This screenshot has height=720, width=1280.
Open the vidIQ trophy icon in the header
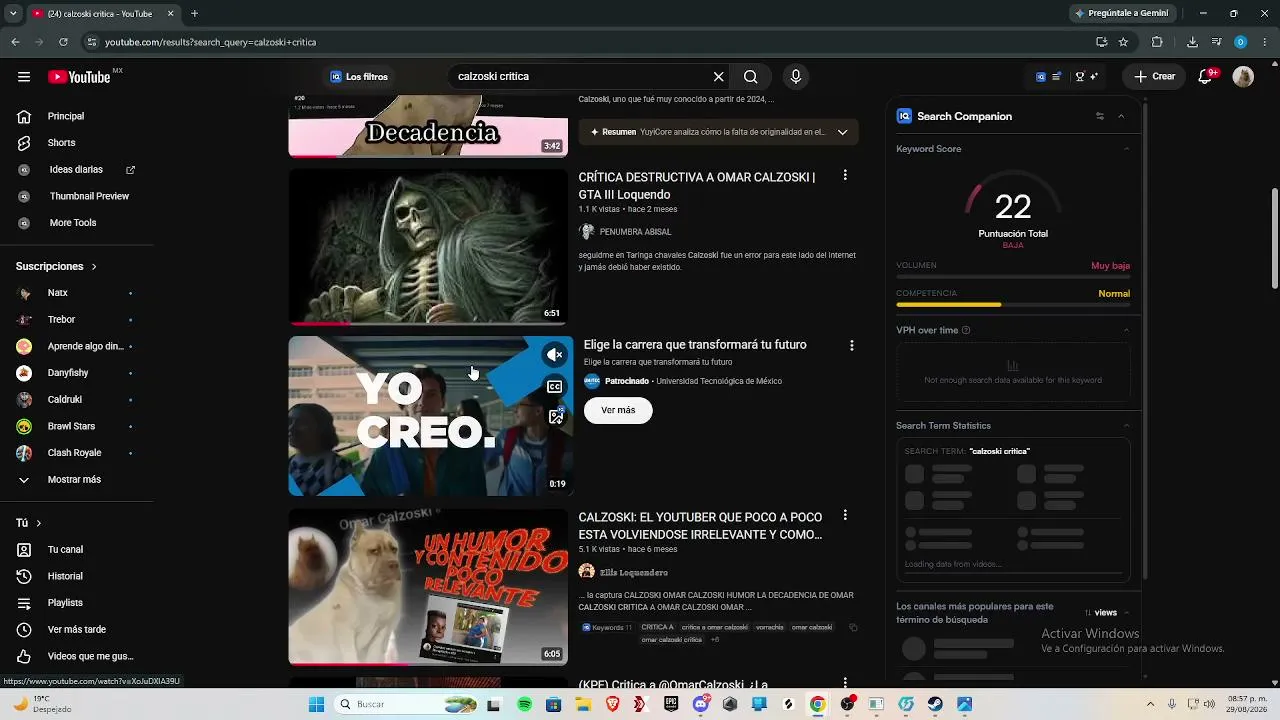coord(1079,77)
